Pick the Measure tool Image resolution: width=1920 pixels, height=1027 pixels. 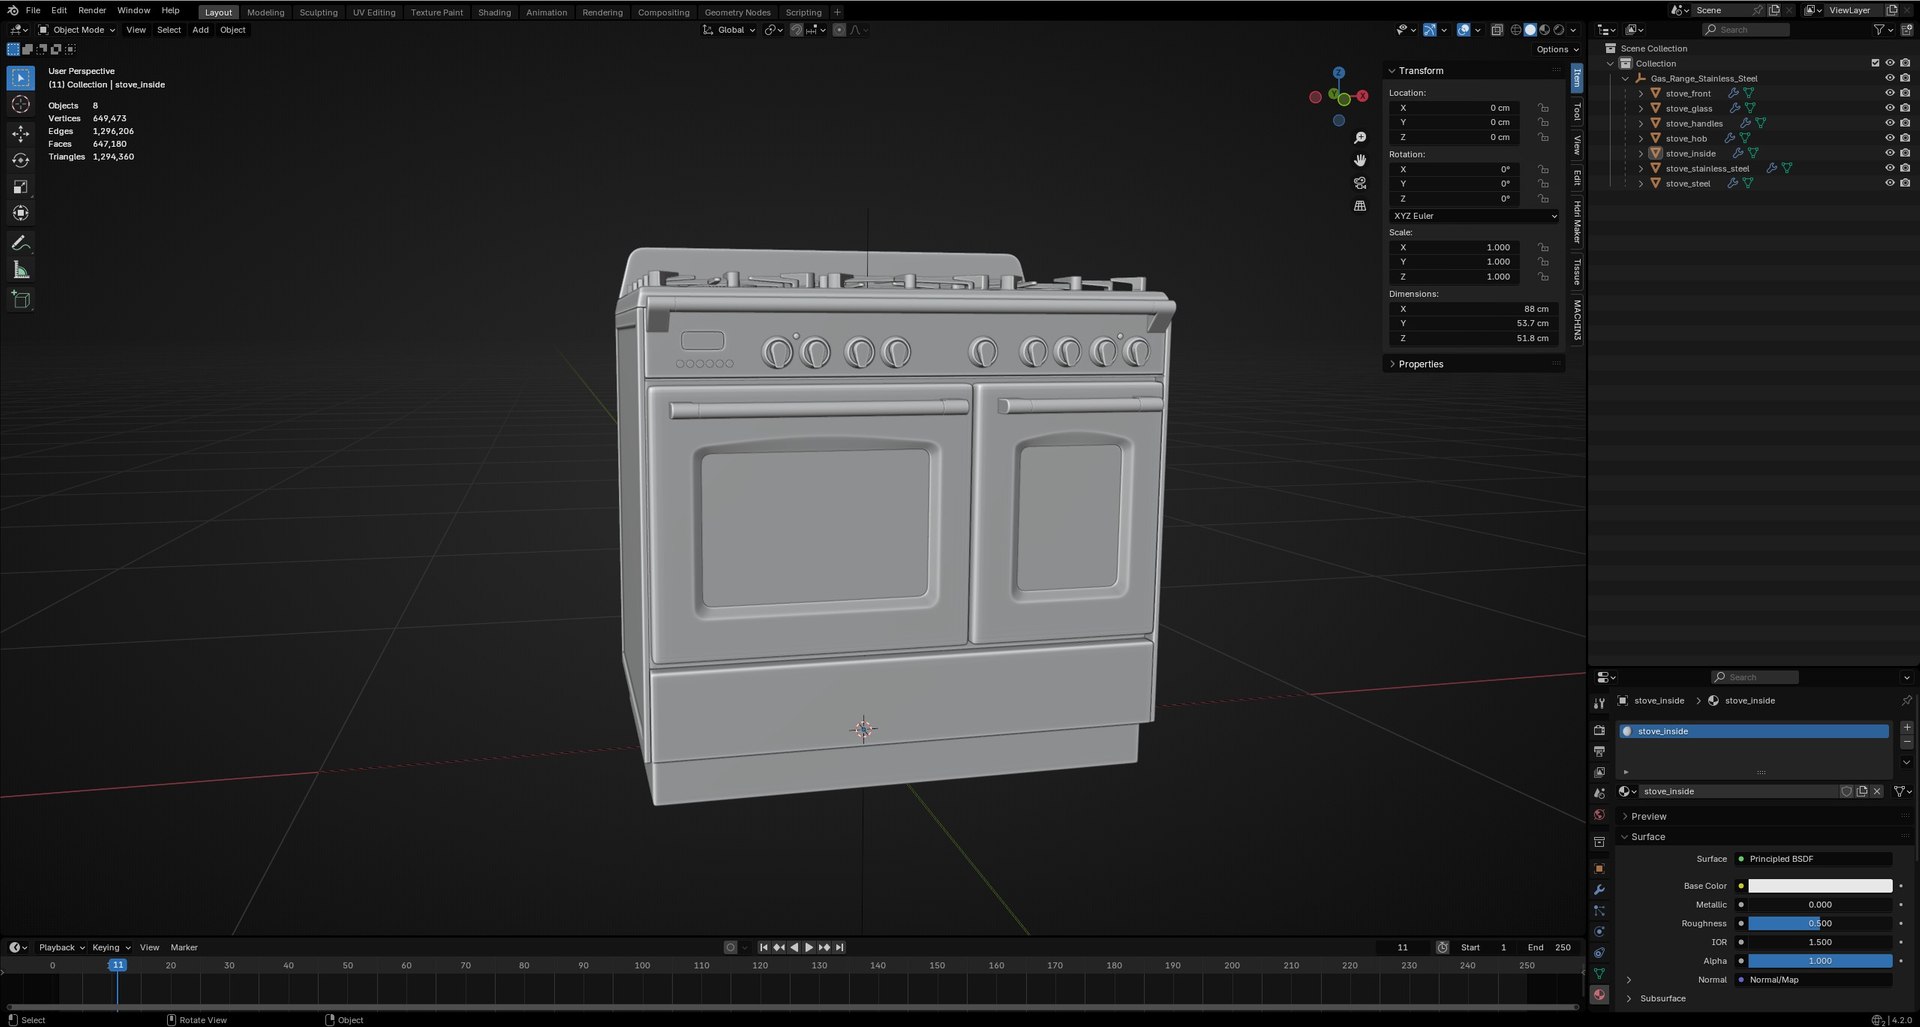point(21,270)
